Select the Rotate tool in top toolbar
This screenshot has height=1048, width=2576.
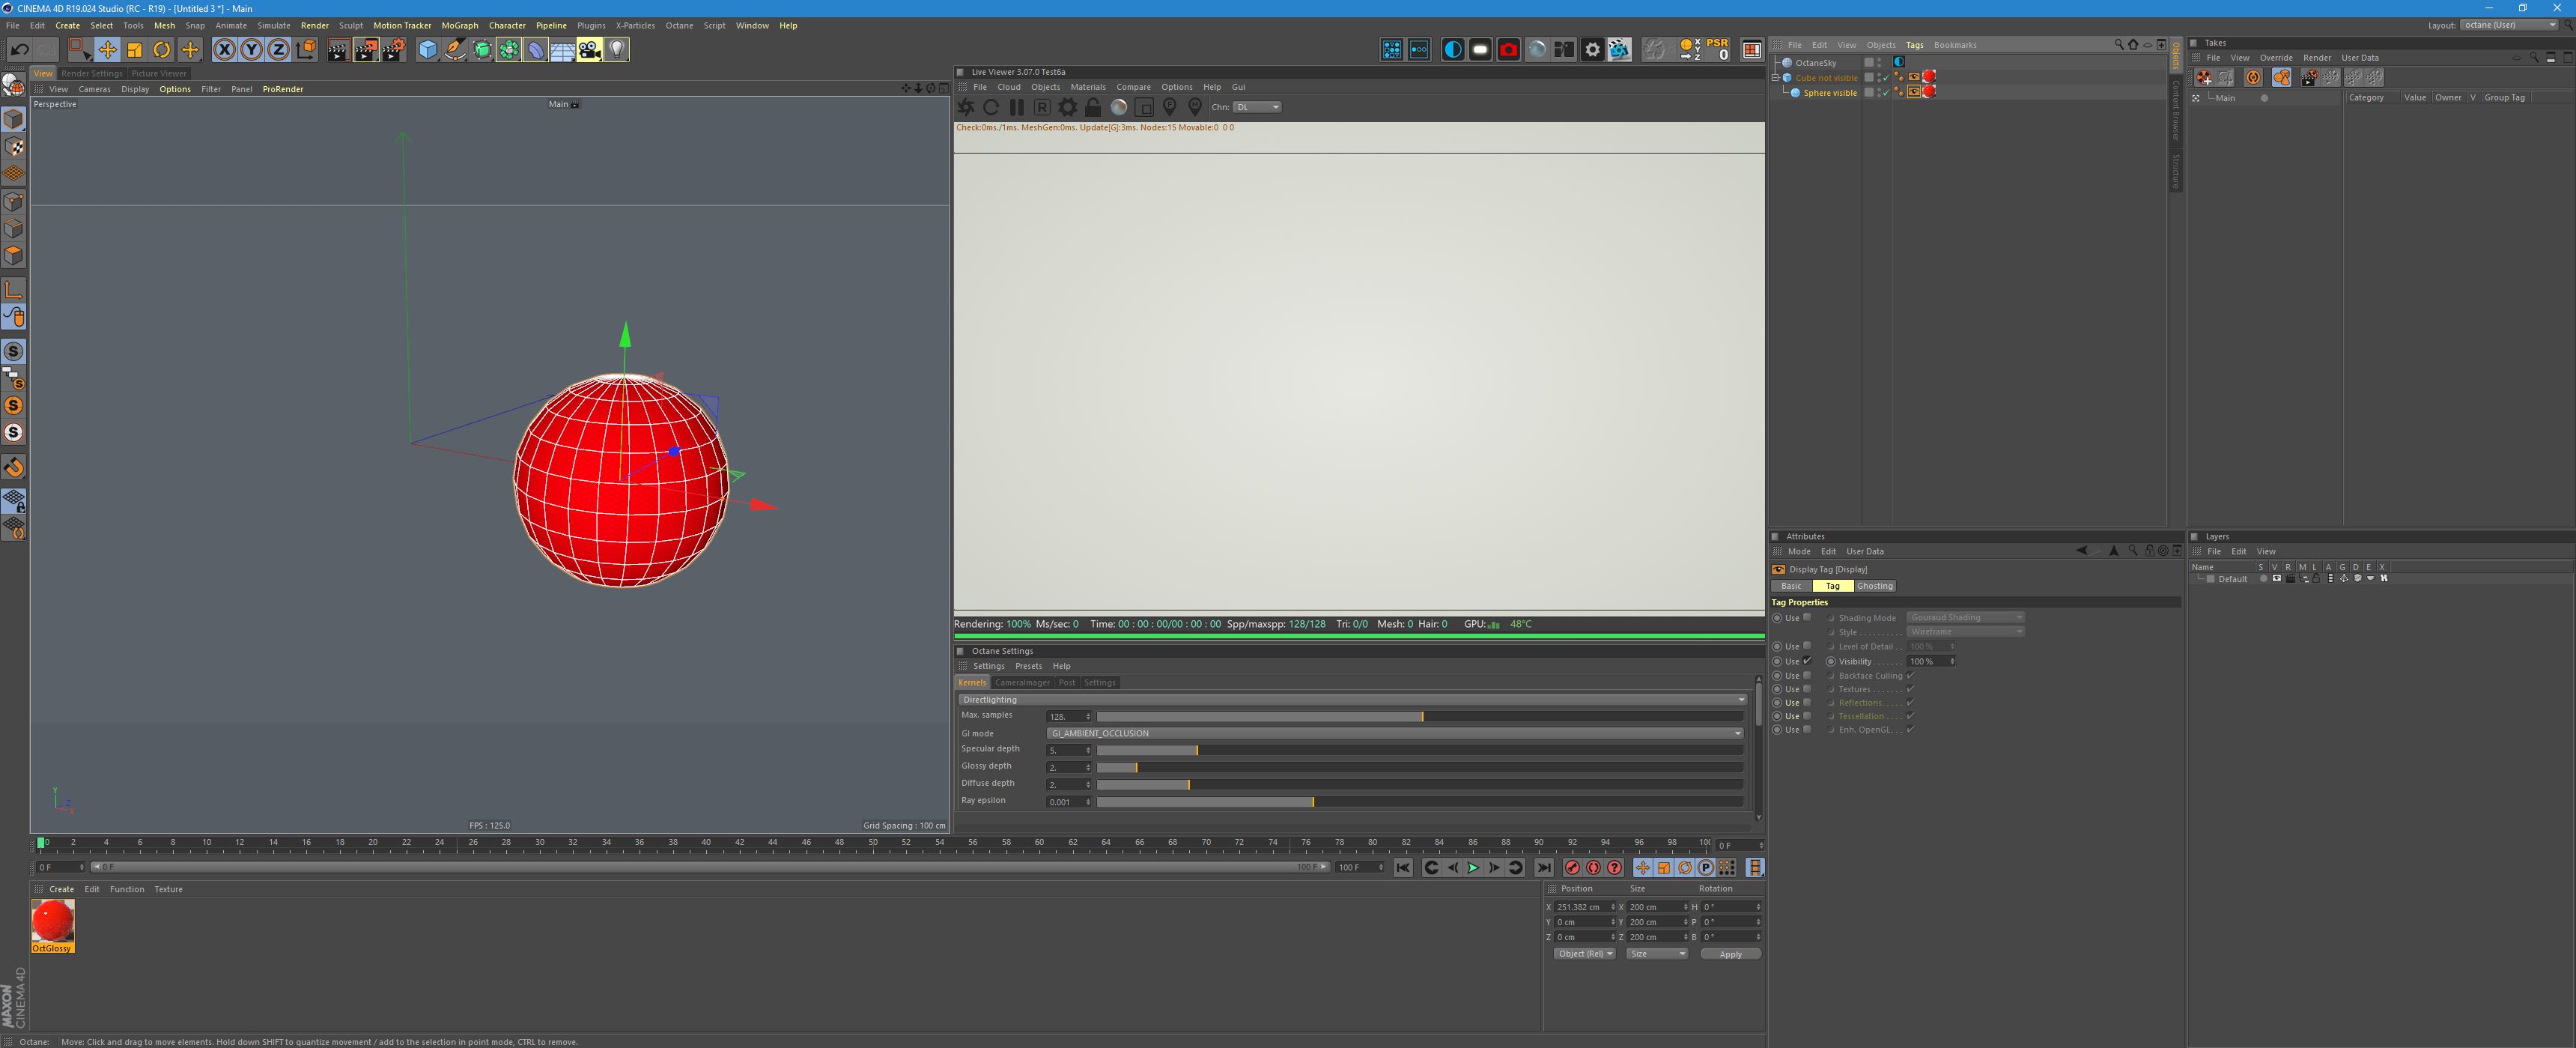click(161, 50)
